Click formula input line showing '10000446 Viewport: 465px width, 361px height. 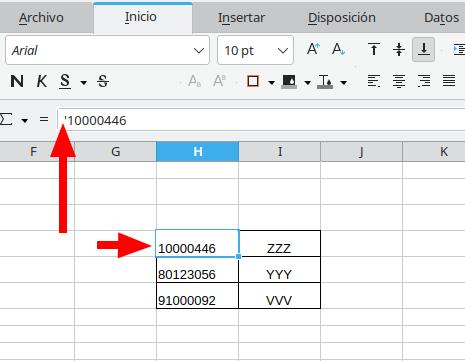coord(261,120)
